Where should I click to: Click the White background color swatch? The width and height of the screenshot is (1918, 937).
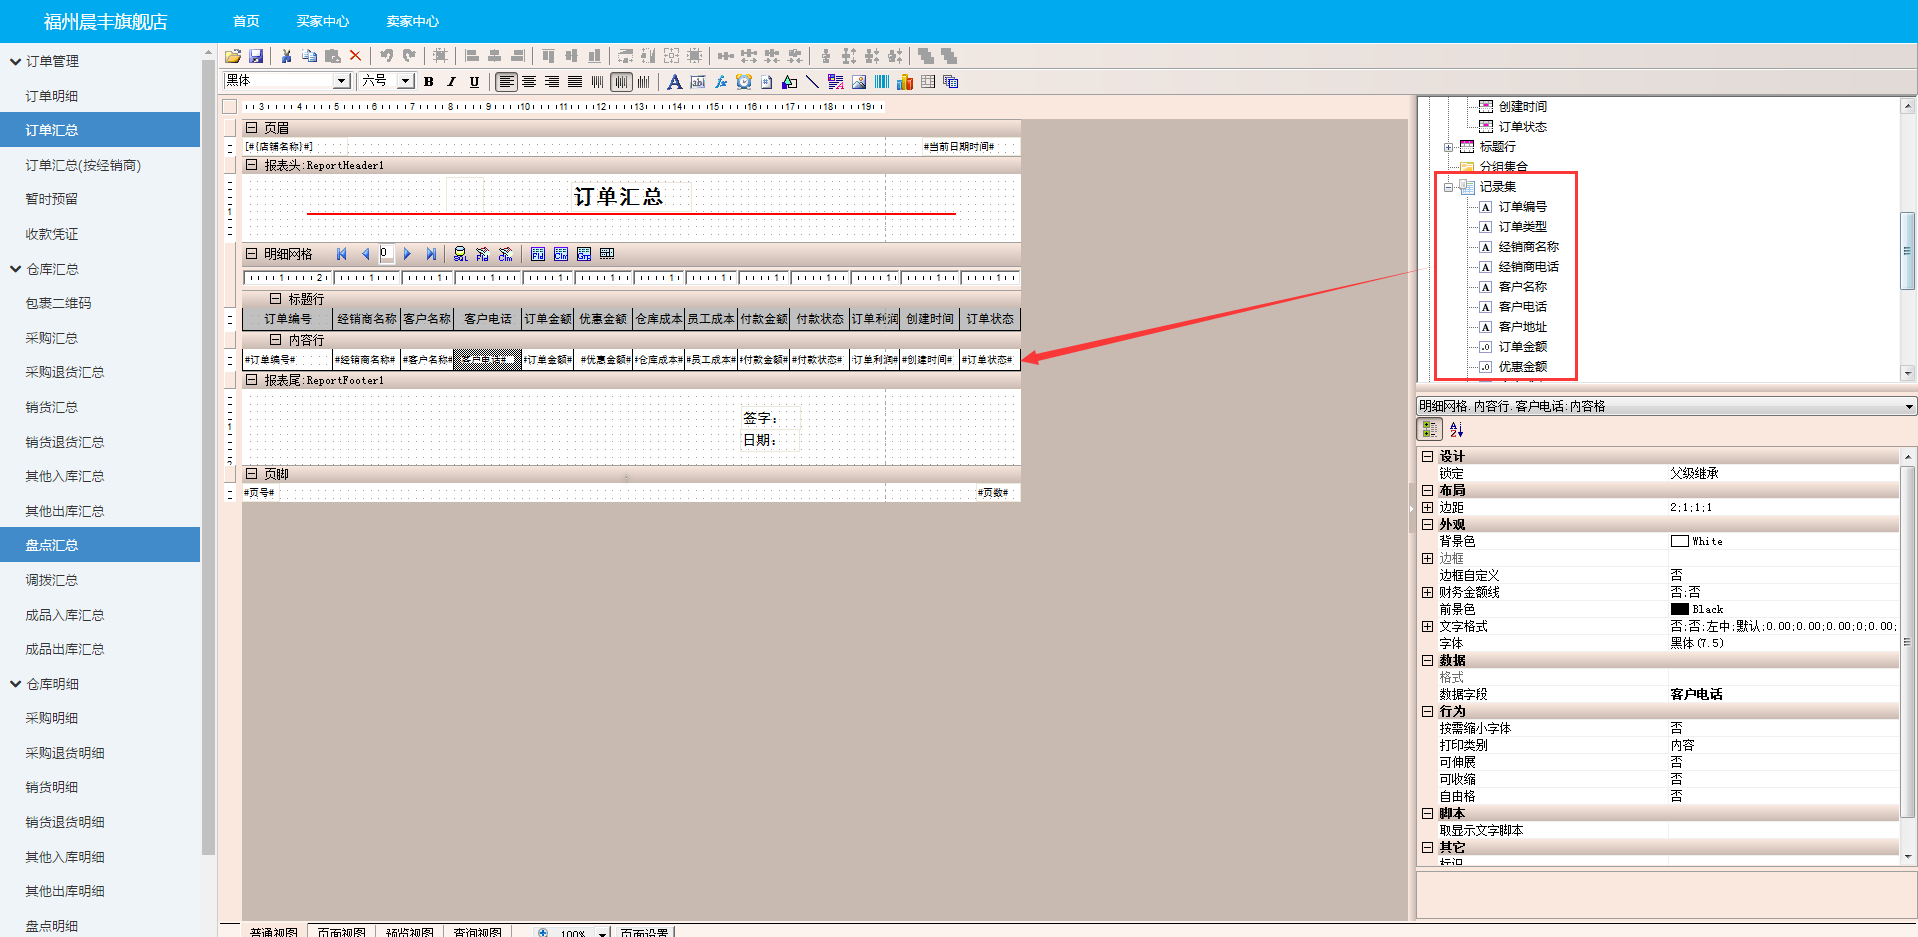pos(1679,541)
